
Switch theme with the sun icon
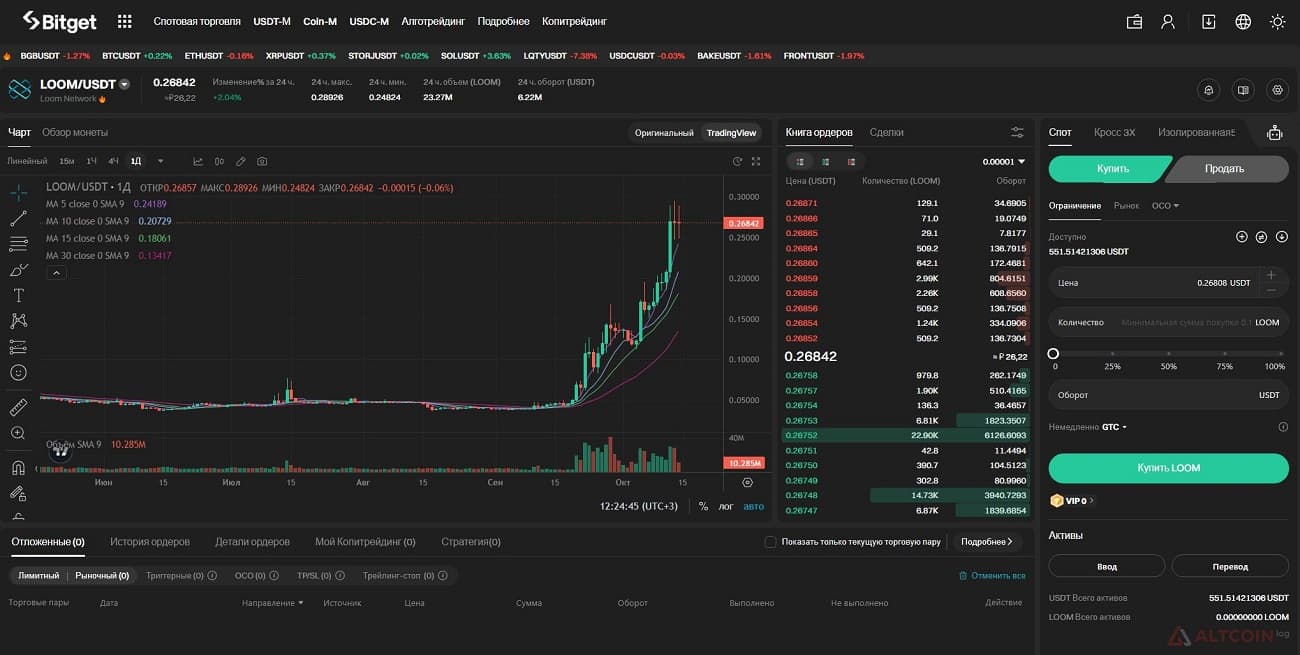pyautogui.click(x=1277, y=21)
